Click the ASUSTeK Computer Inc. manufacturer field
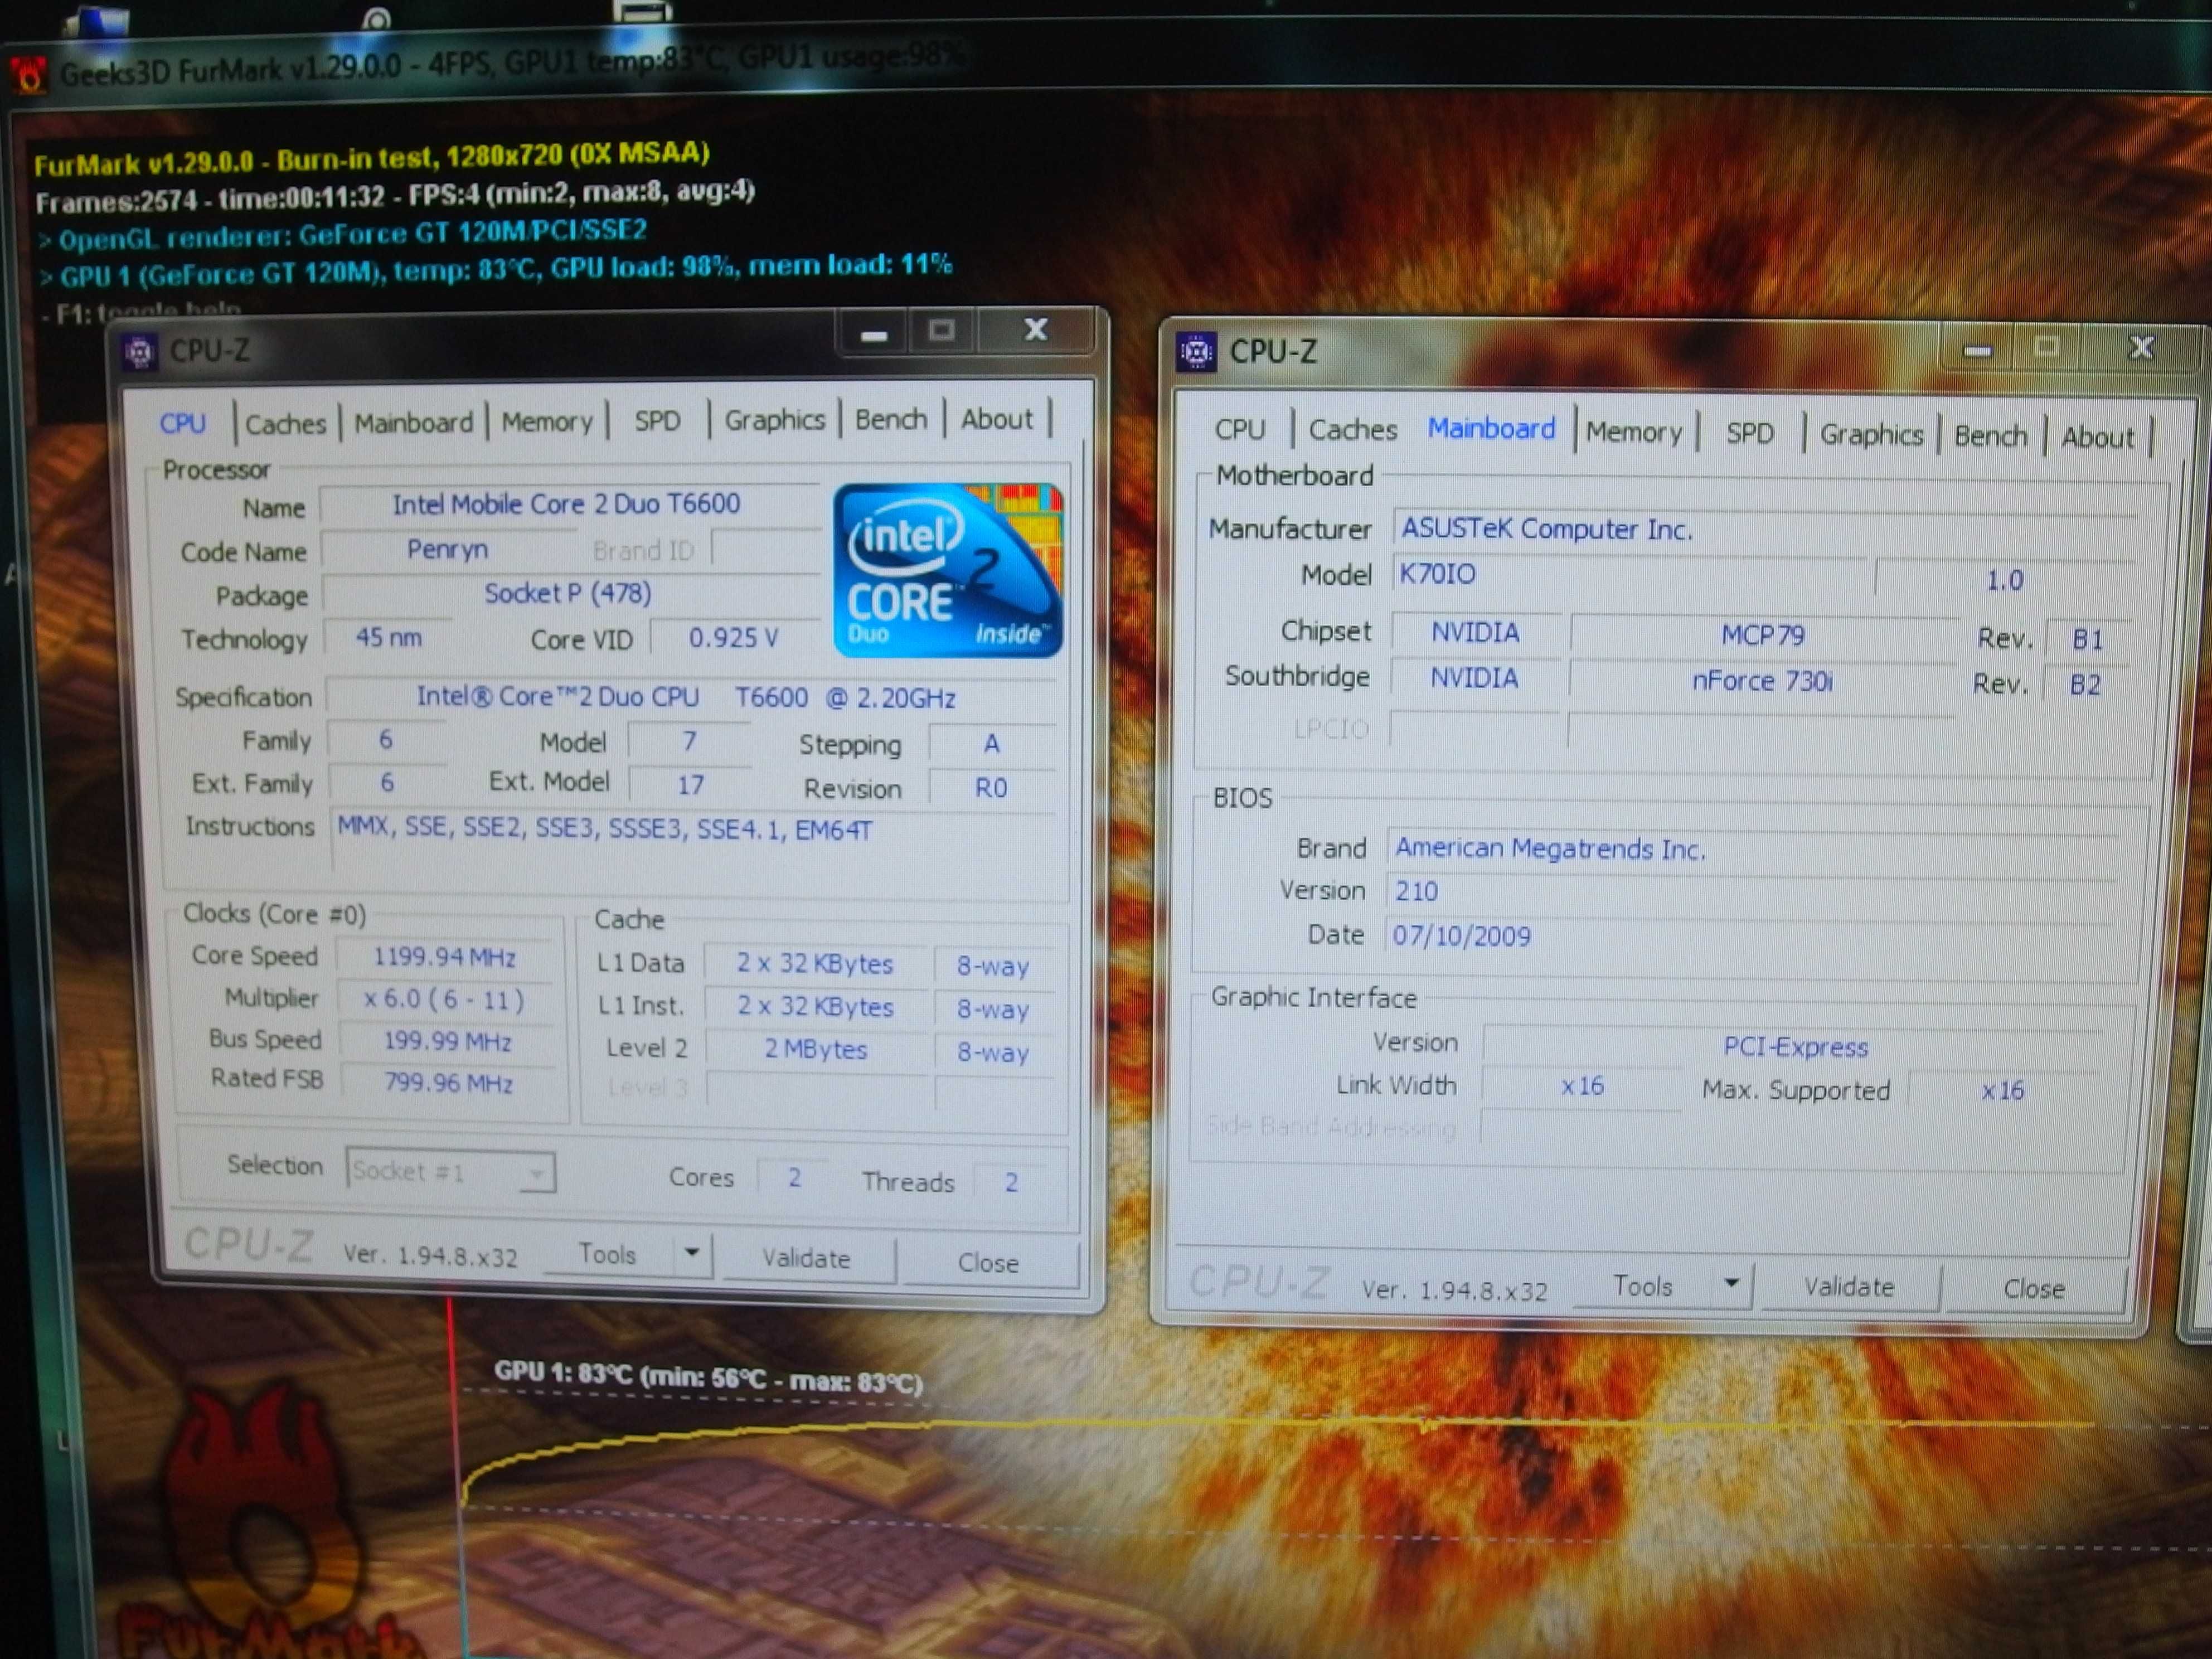The image size is (2212, 1659). coord(1765,529)
